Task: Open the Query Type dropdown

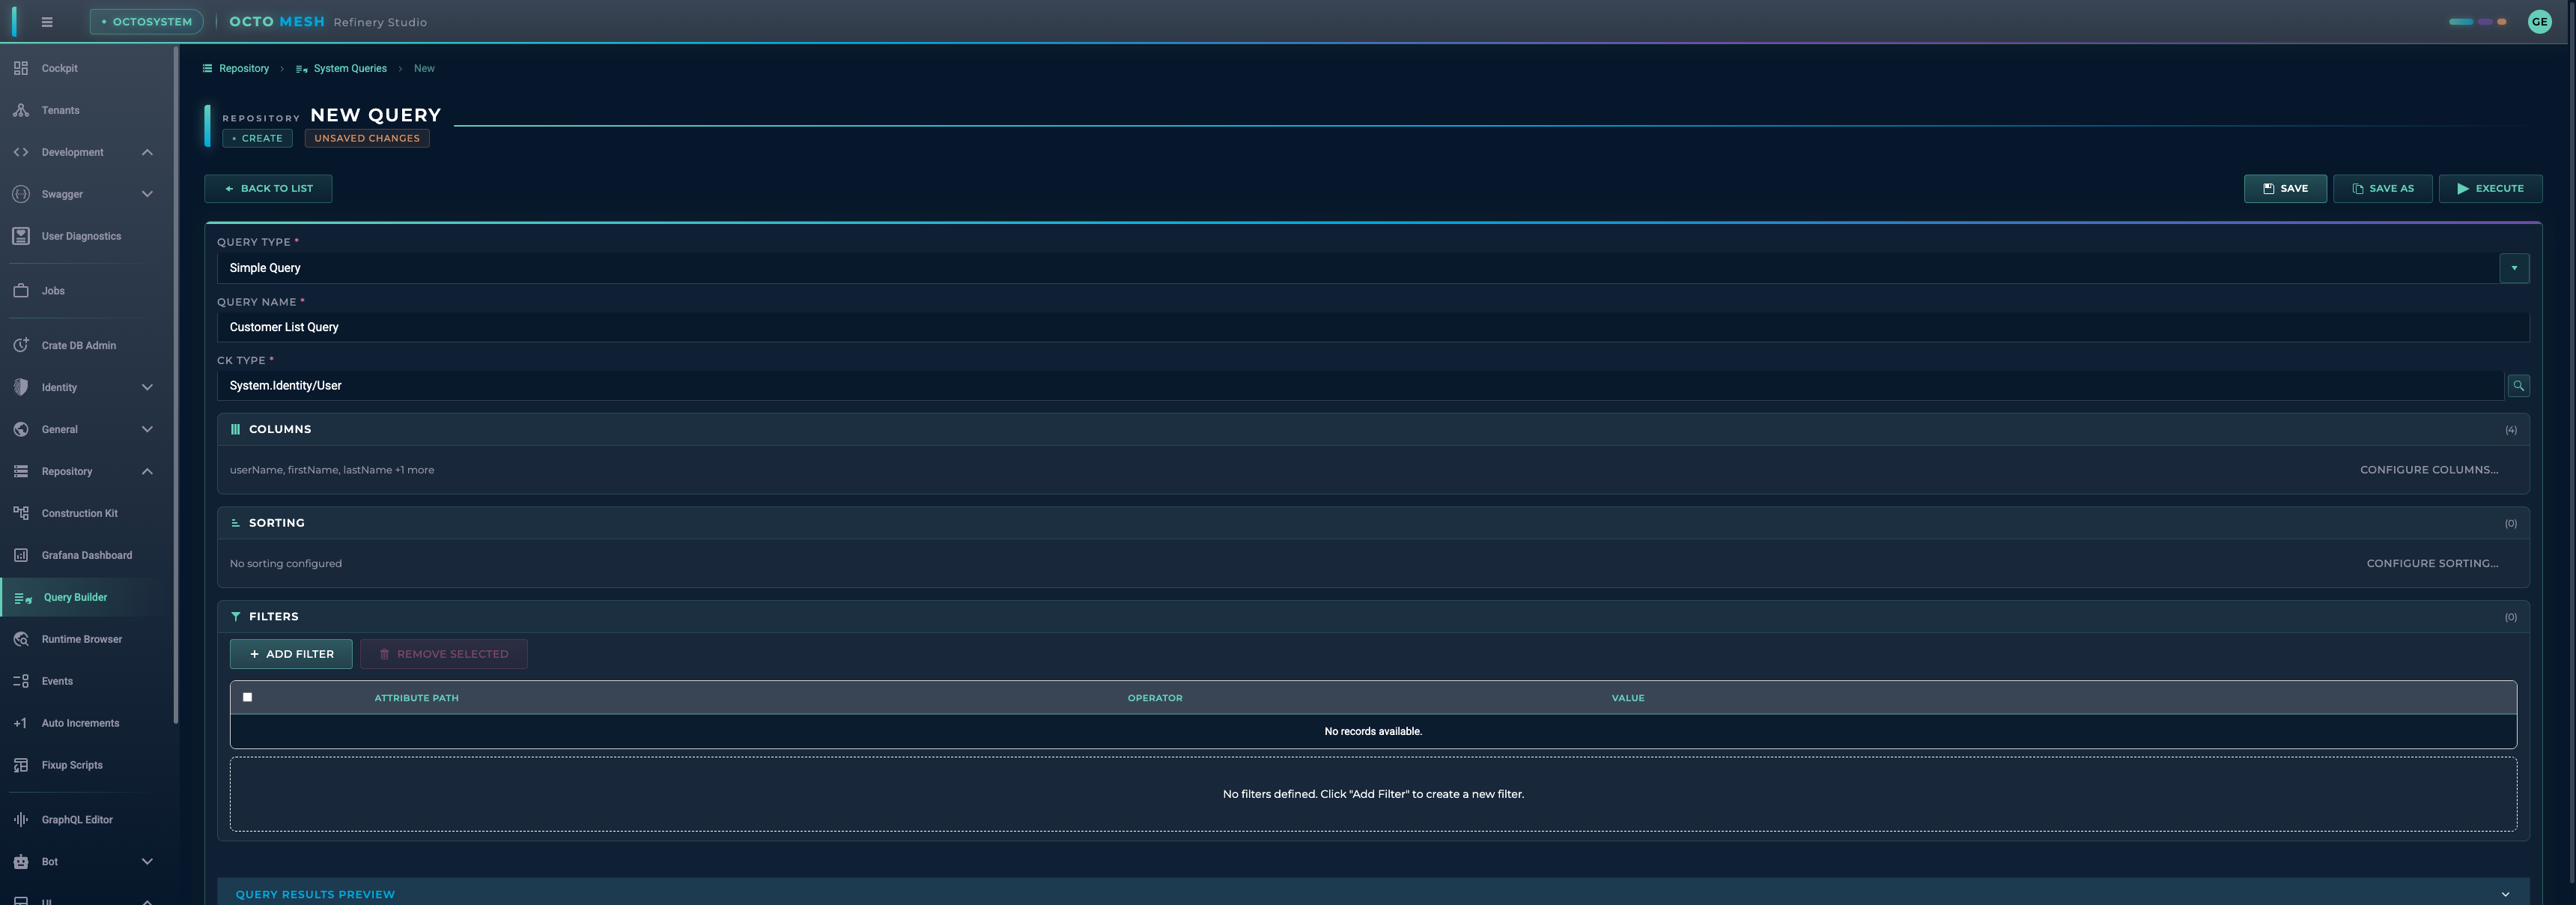Action: [x=2514, y=267]
